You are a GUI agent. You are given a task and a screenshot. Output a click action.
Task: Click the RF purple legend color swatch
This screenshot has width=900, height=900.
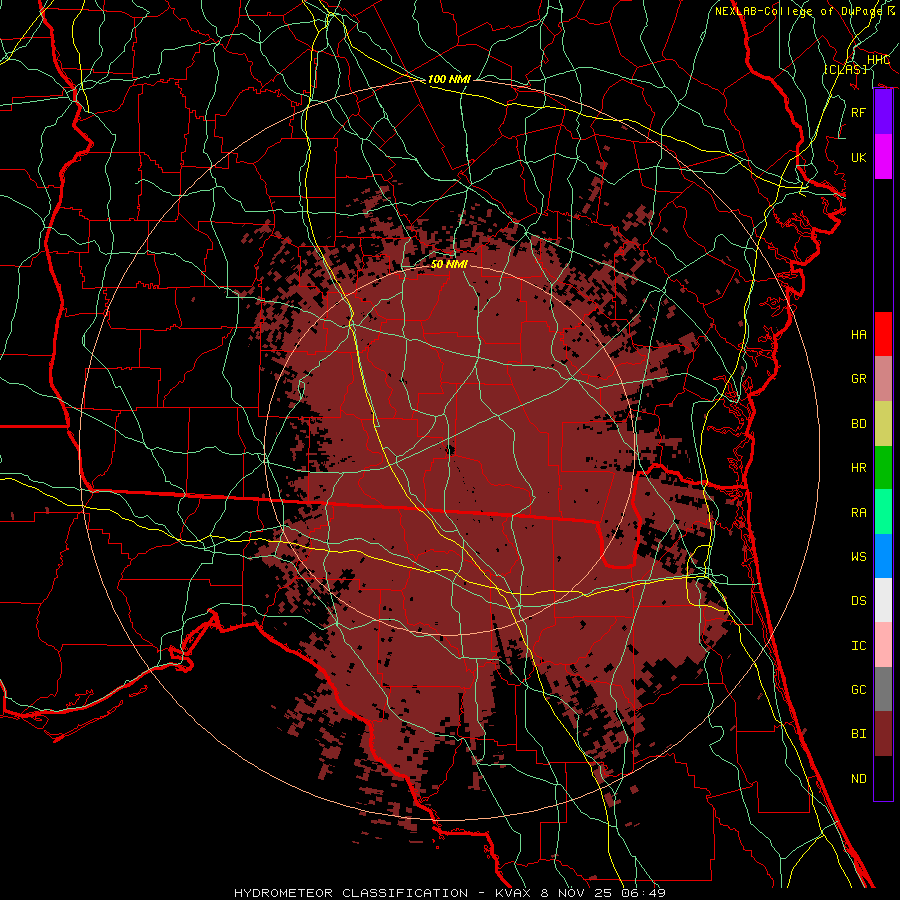pos(883,112)
